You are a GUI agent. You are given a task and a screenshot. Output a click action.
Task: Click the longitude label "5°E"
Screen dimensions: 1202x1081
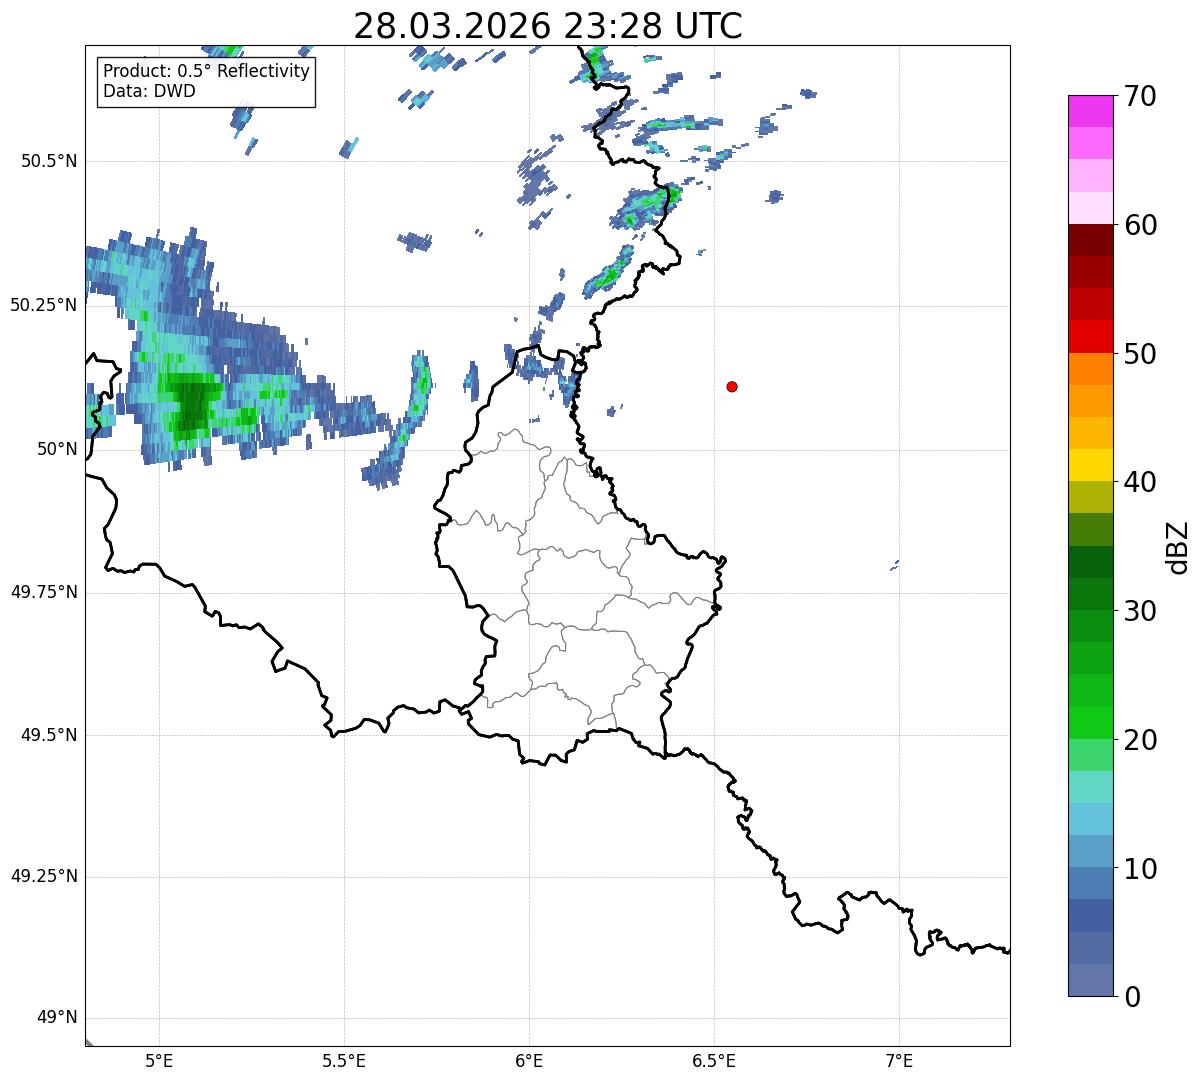point(159,1060)
